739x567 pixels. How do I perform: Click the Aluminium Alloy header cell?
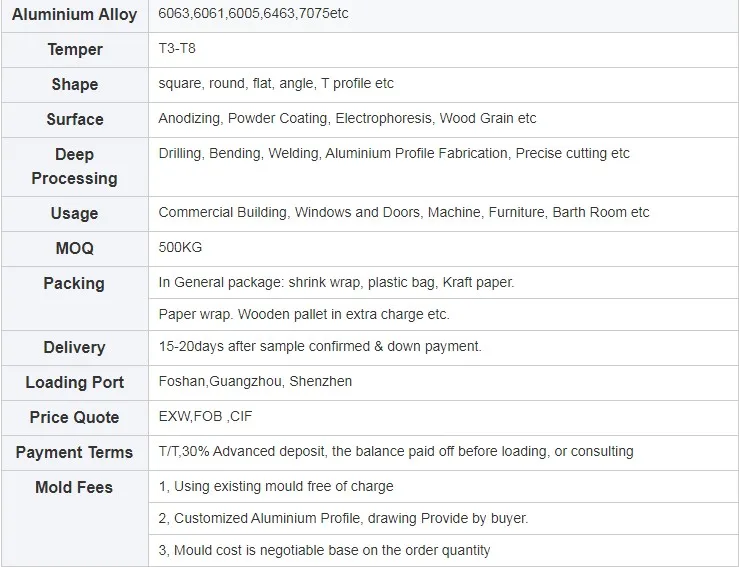point(74,14)
